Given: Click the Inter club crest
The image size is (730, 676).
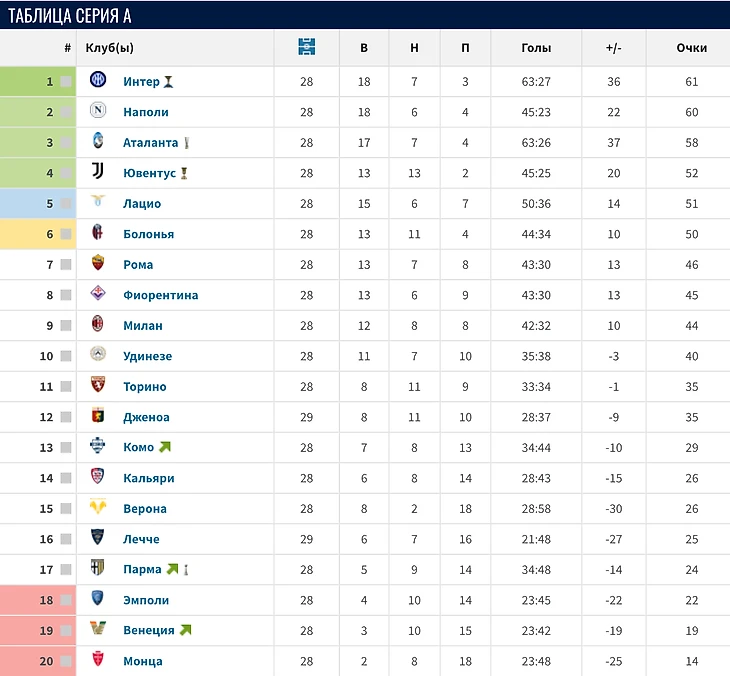Looking at the screenshot, I should point(98,81).
